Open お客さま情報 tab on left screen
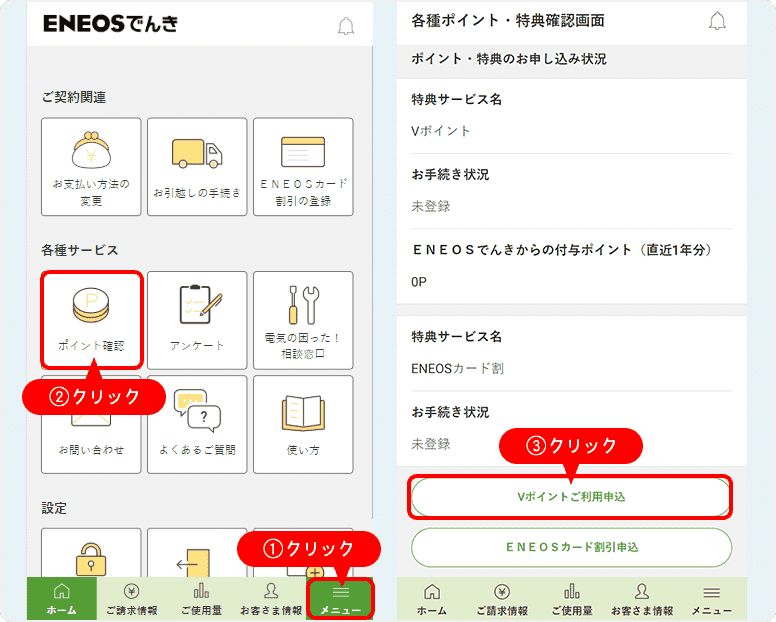 [271, 598]
